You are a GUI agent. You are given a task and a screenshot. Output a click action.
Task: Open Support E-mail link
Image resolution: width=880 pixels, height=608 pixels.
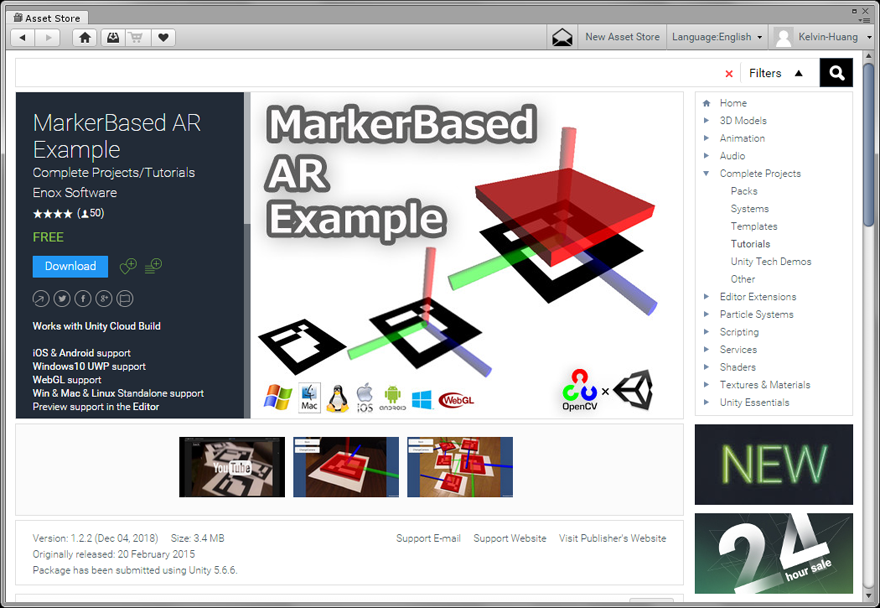pyautogui.click(x=428, y=538)
